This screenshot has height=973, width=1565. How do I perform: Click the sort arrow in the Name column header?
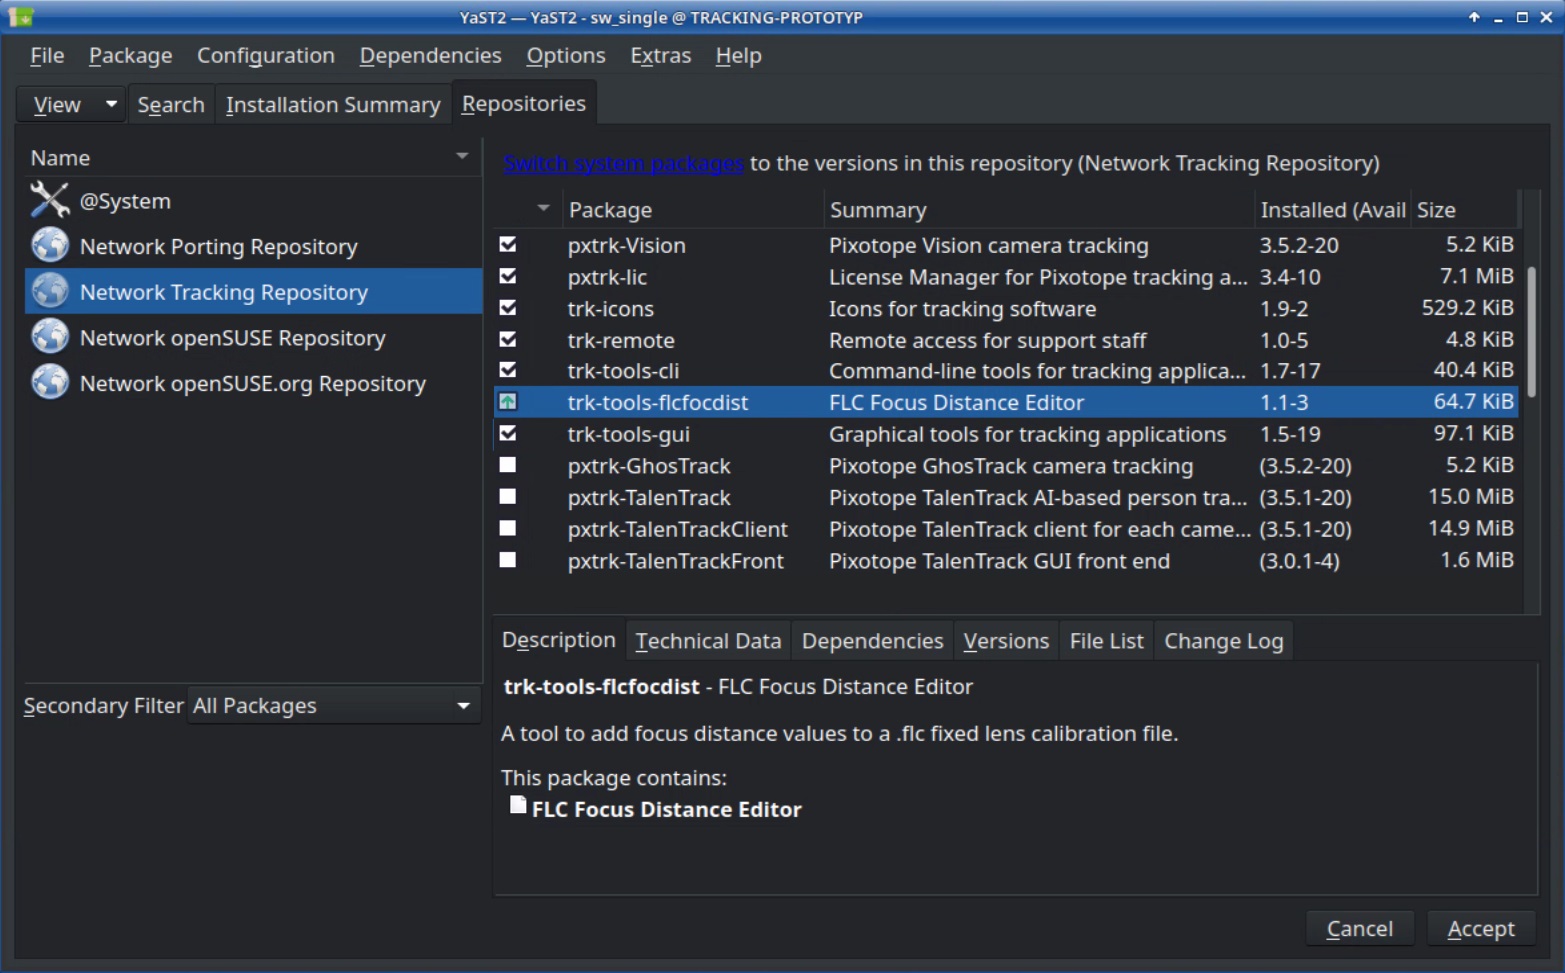pos(462,157)
